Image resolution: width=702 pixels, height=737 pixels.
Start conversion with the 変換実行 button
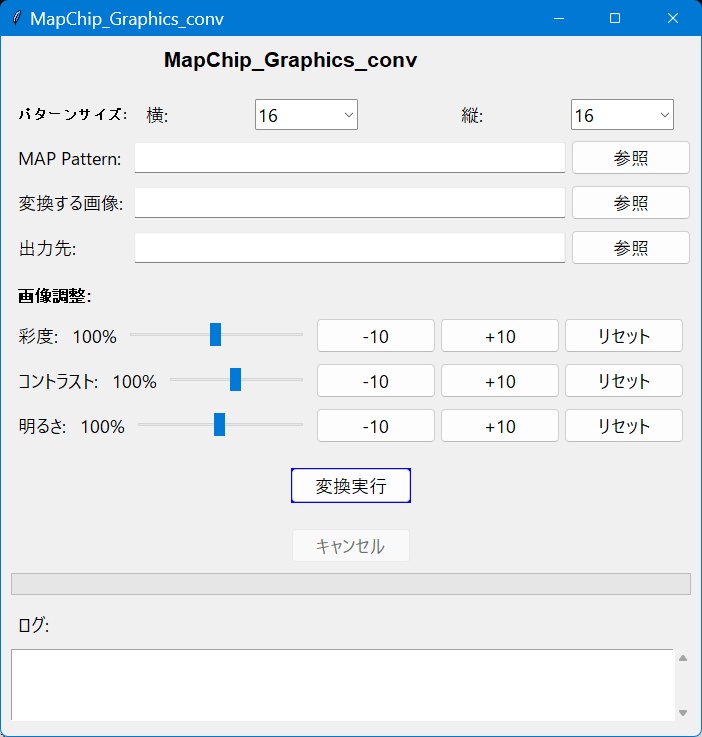[351, 486]
